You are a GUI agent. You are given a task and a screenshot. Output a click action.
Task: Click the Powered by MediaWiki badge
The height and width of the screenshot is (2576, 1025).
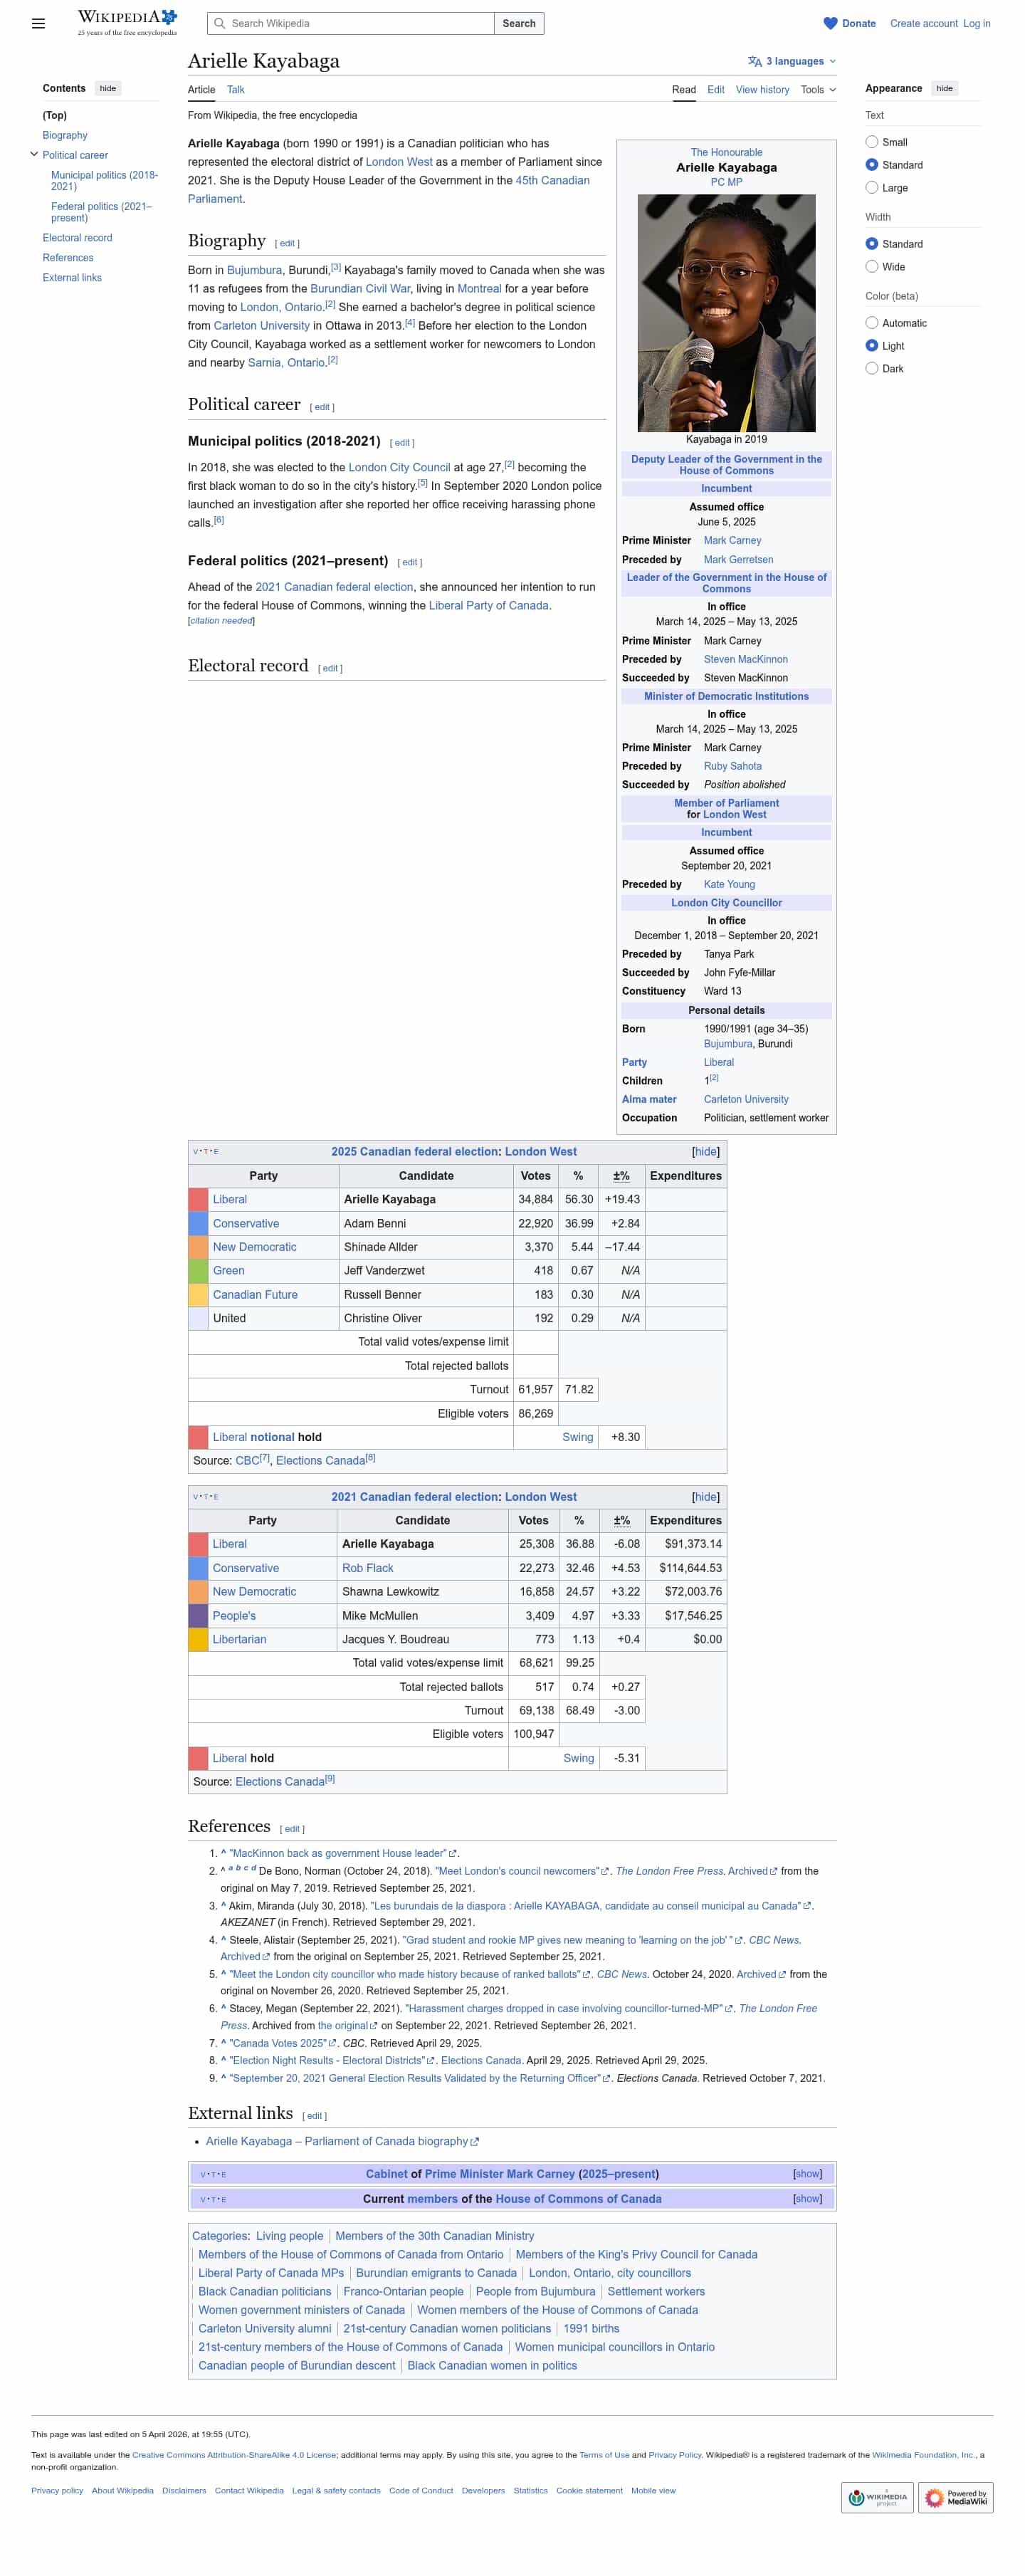point(957,2497)
